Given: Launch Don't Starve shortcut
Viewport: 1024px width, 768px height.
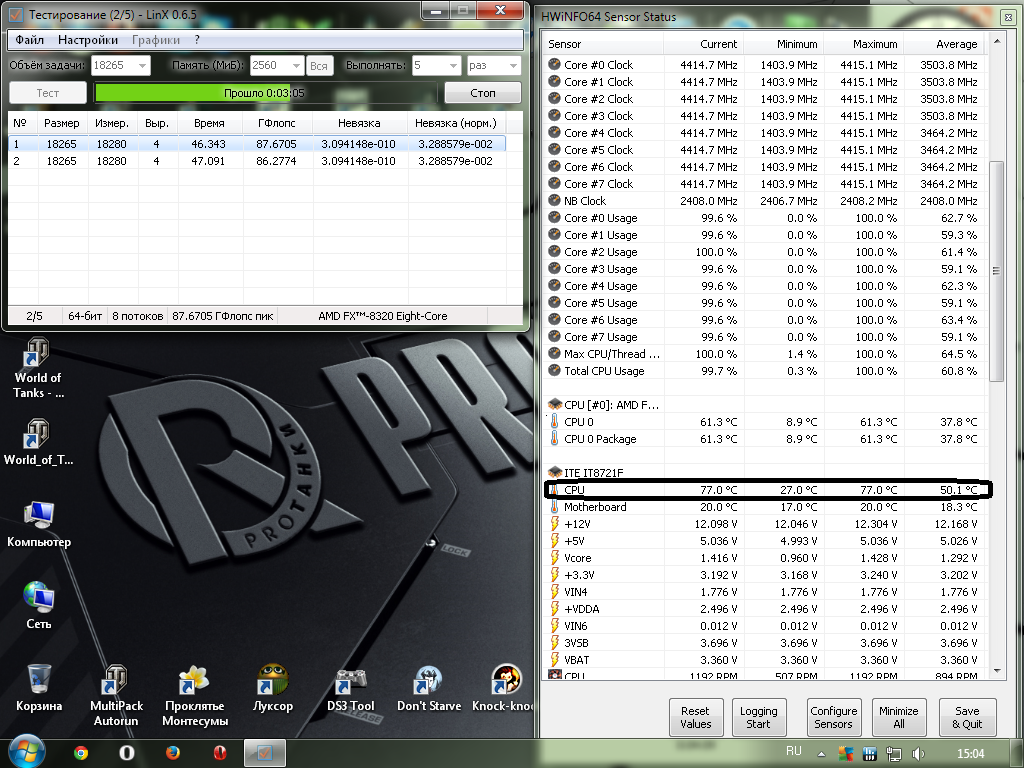Looking at the screenshot, I should [x=429, y=690].
